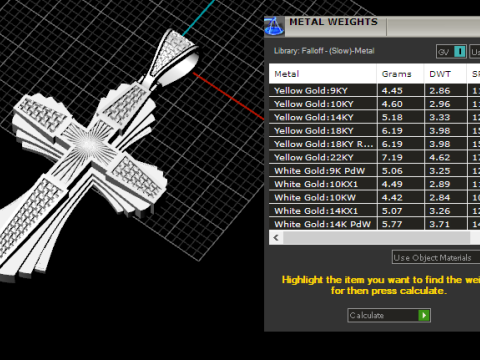
Task: Click the Metal Weights scale icon
Action: click(274, 26)
